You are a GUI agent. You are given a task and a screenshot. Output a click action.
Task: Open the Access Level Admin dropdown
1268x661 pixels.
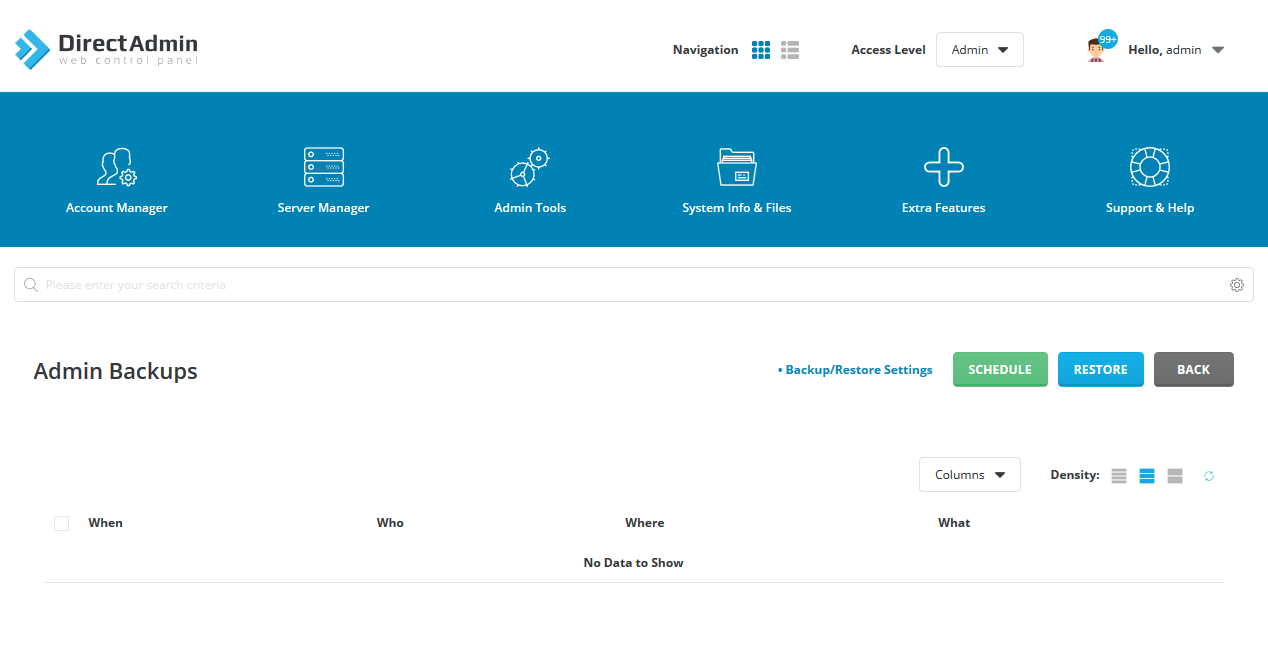(979, 50)
